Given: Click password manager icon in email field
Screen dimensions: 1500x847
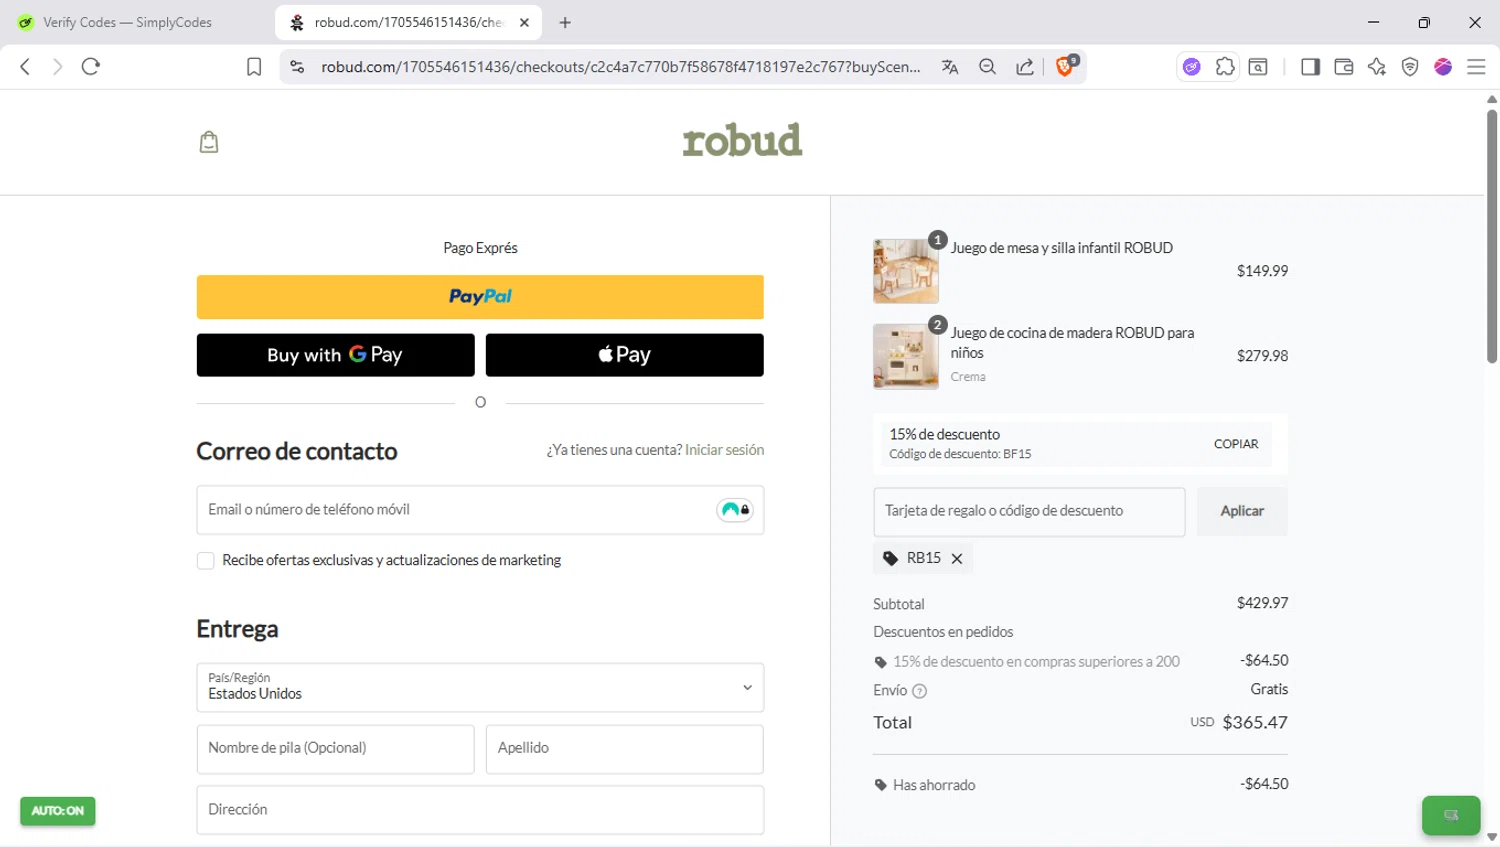Looking at the screenshot, I should coord(735,510).
